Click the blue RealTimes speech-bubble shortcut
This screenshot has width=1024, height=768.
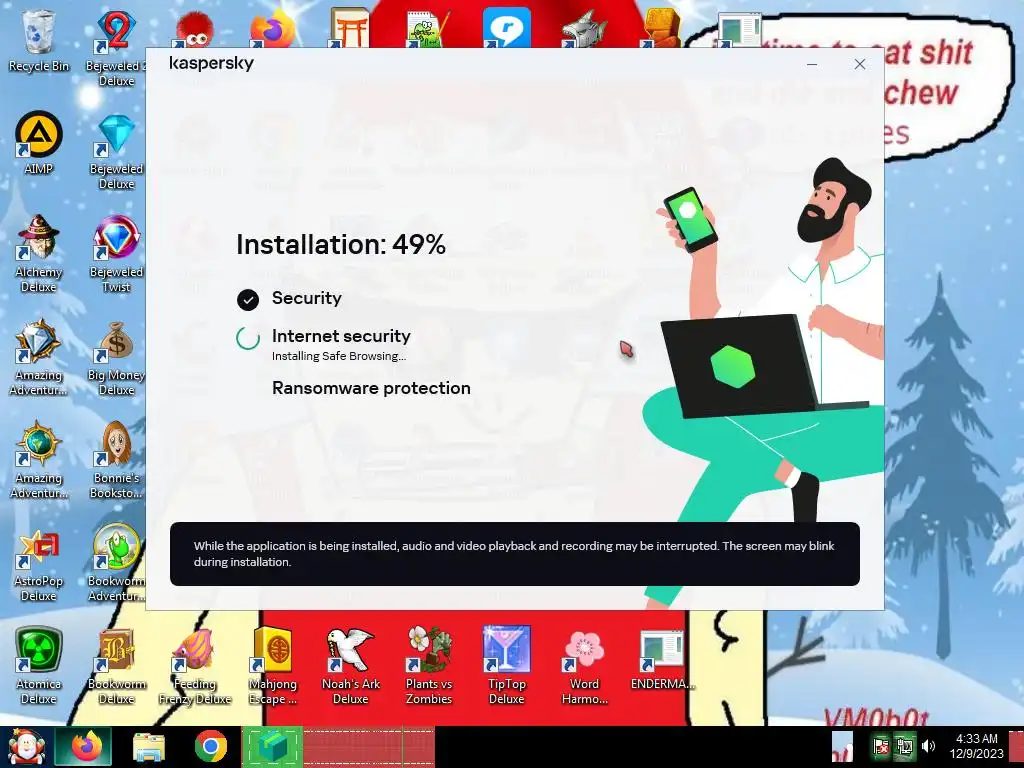[507, 29]
